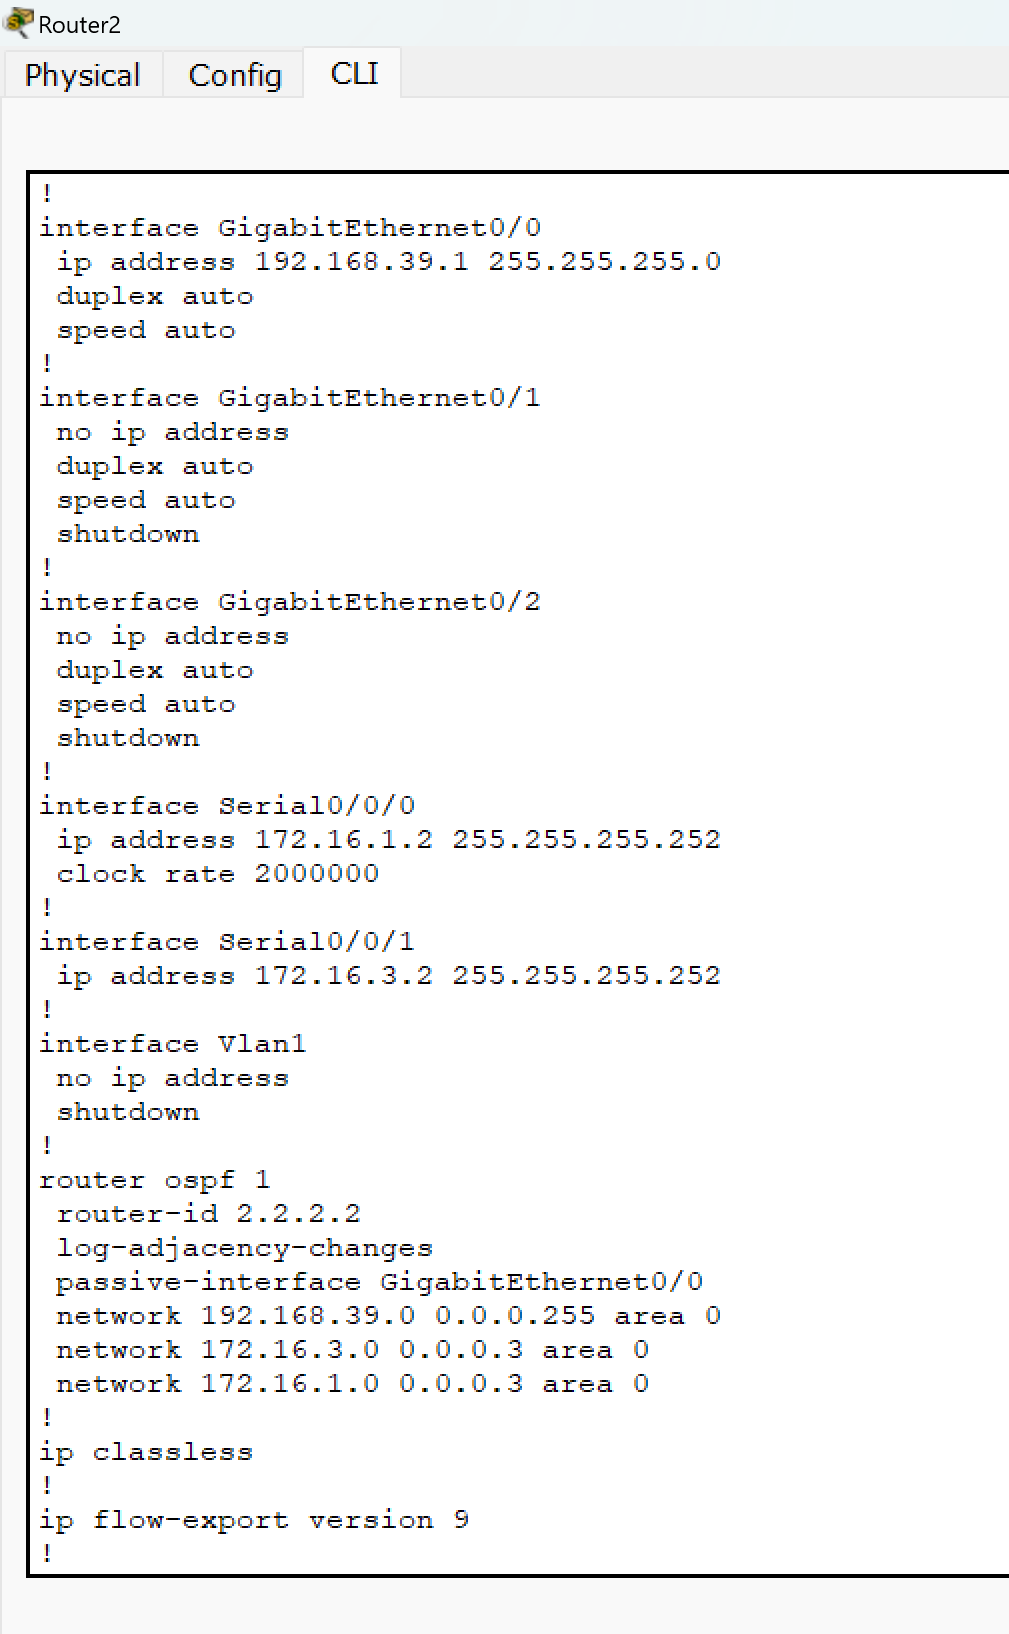
Task: Switch to the Physical tab
Action: 83,75
